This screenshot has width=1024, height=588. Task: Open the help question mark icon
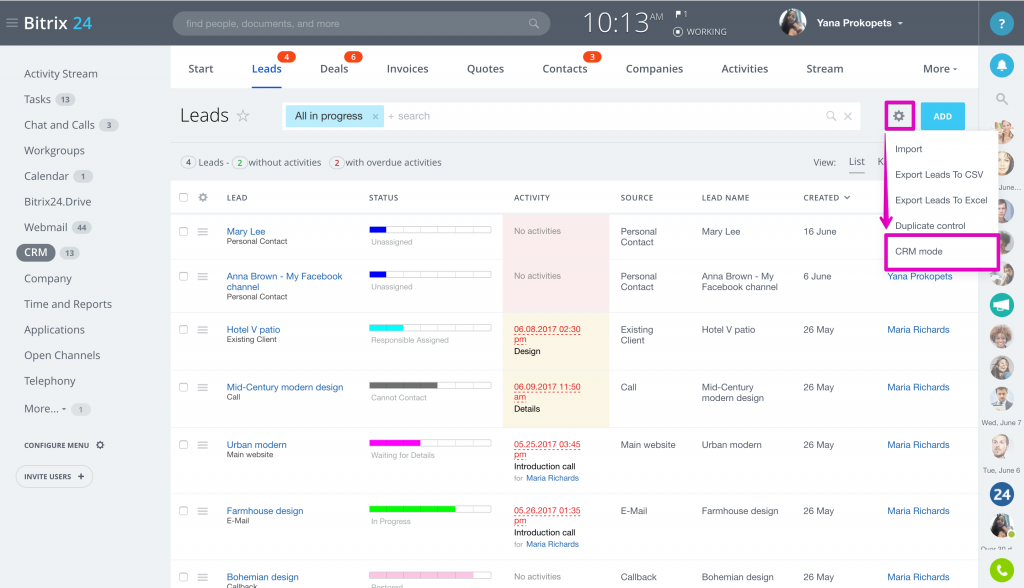click(1001, 24)
